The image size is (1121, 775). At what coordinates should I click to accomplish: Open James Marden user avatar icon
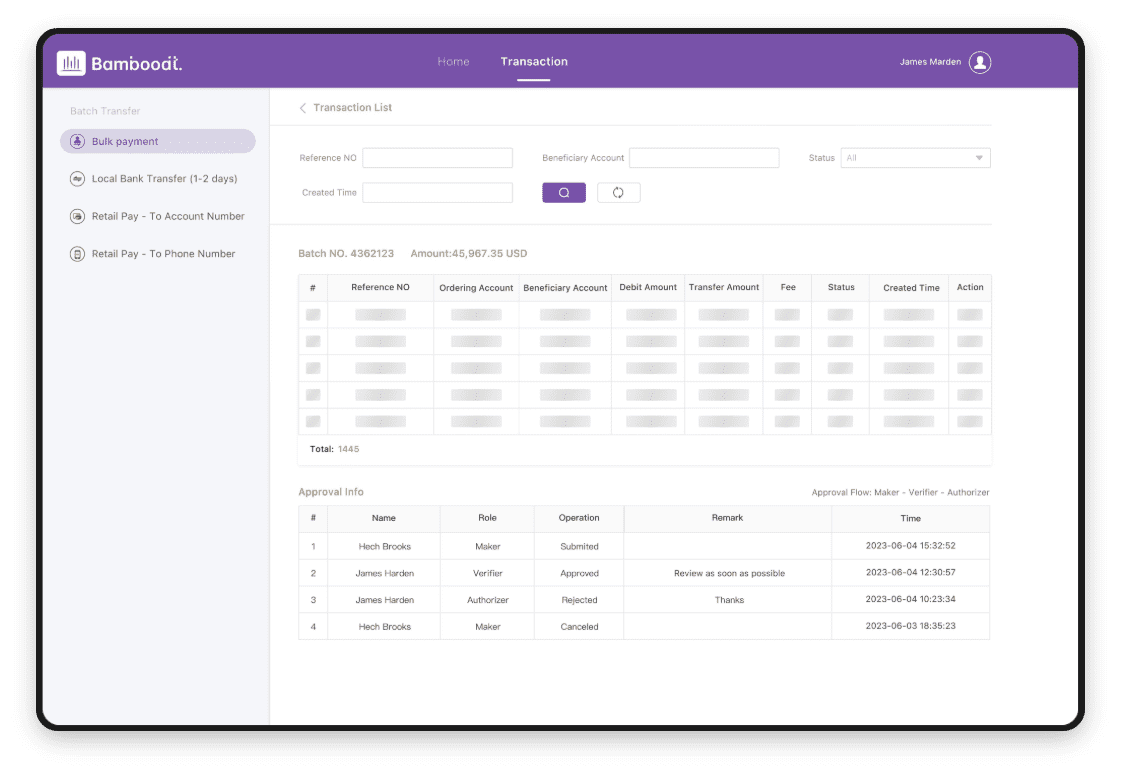pos(980,62)
